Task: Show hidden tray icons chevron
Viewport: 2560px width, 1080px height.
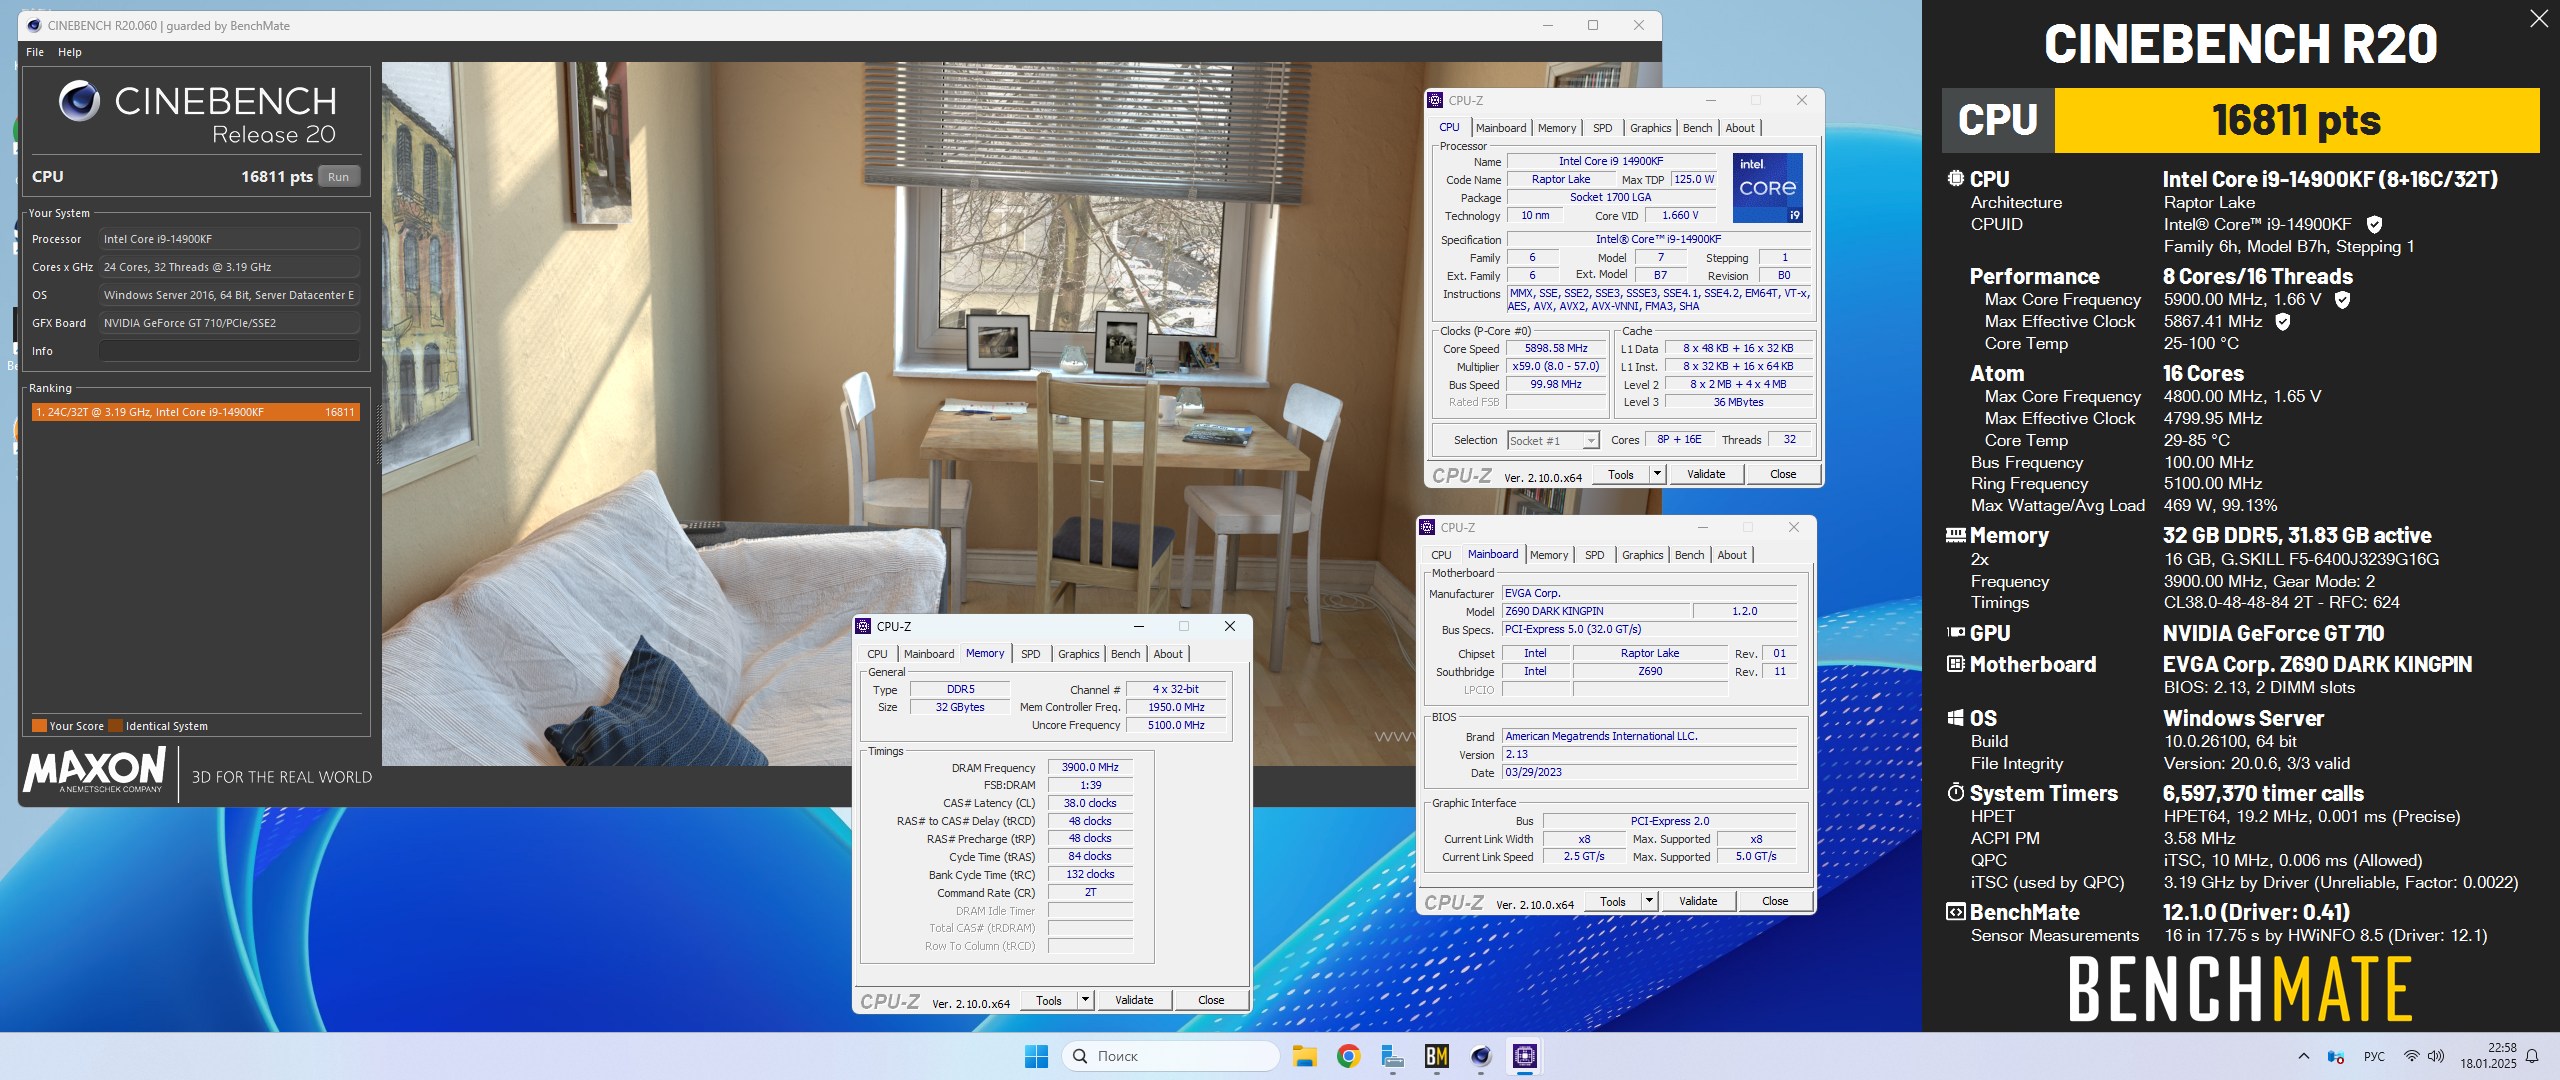Action: (2304, 1056)
